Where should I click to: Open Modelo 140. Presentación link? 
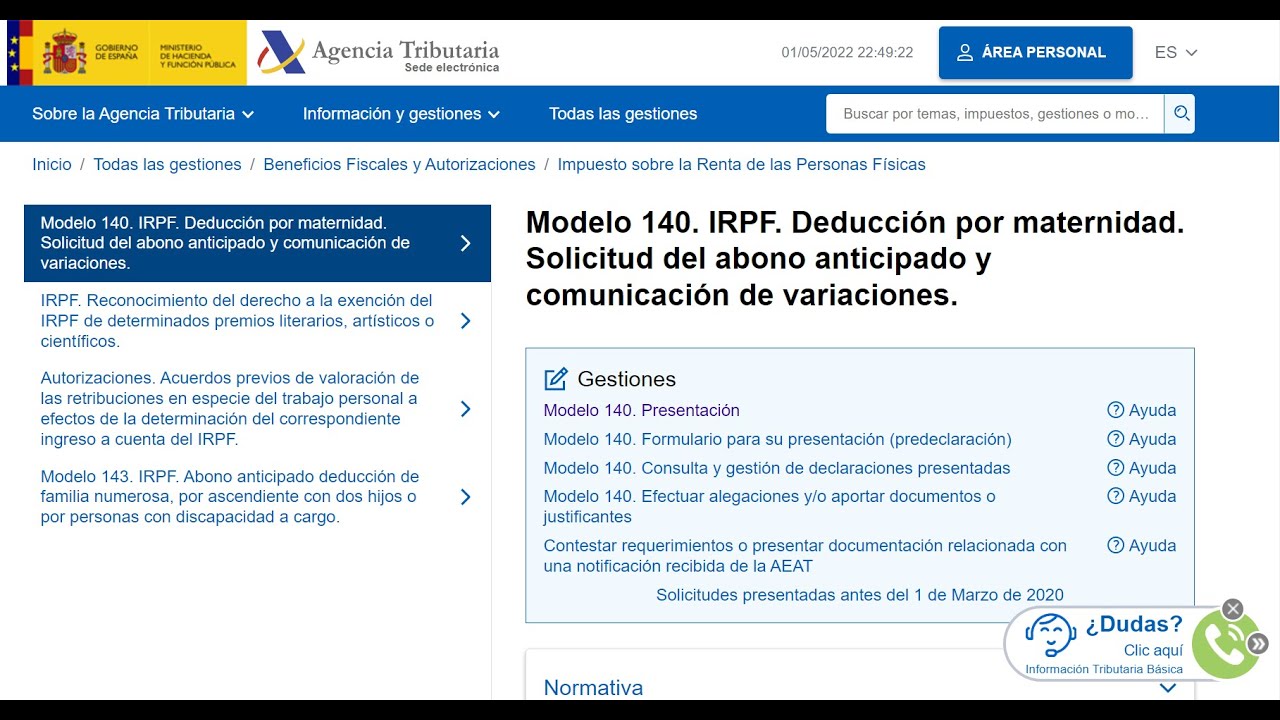[641, 410]
